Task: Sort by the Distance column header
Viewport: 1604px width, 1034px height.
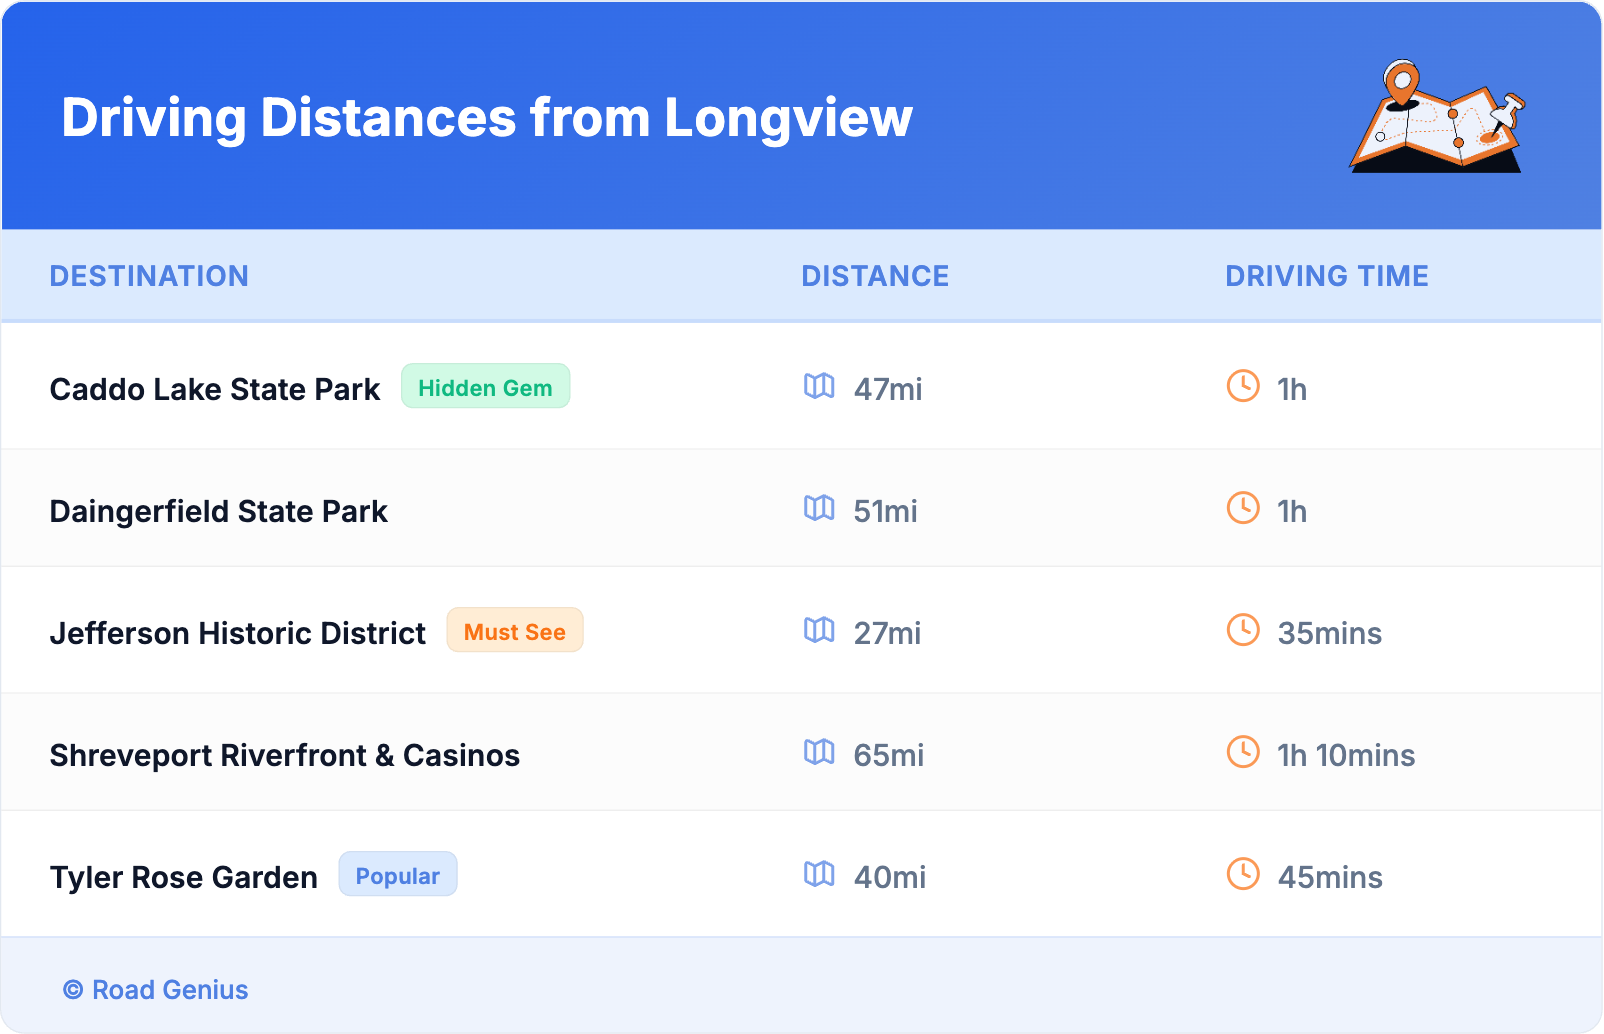Action: tap(875, 276)
